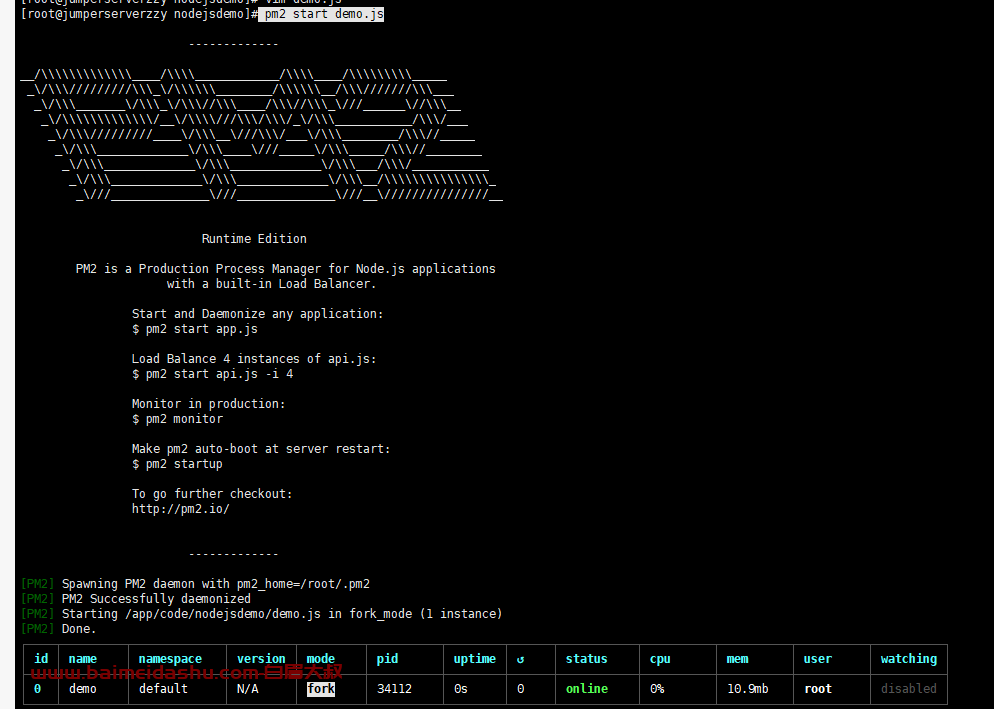Click the 'root' user cell
Screen dimensions: 994x709
pyautogui.click(x=818, y=689)
